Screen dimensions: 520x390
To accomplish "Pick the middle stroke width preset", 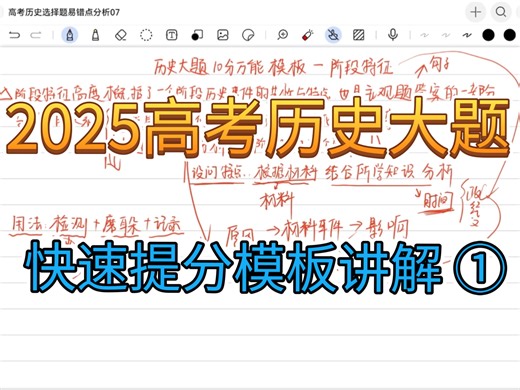I will pyautogui.click(x=446, y=35).
